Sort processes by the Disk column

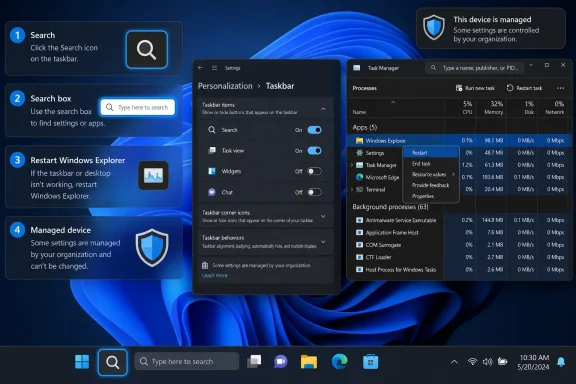(x=529, y=108)
